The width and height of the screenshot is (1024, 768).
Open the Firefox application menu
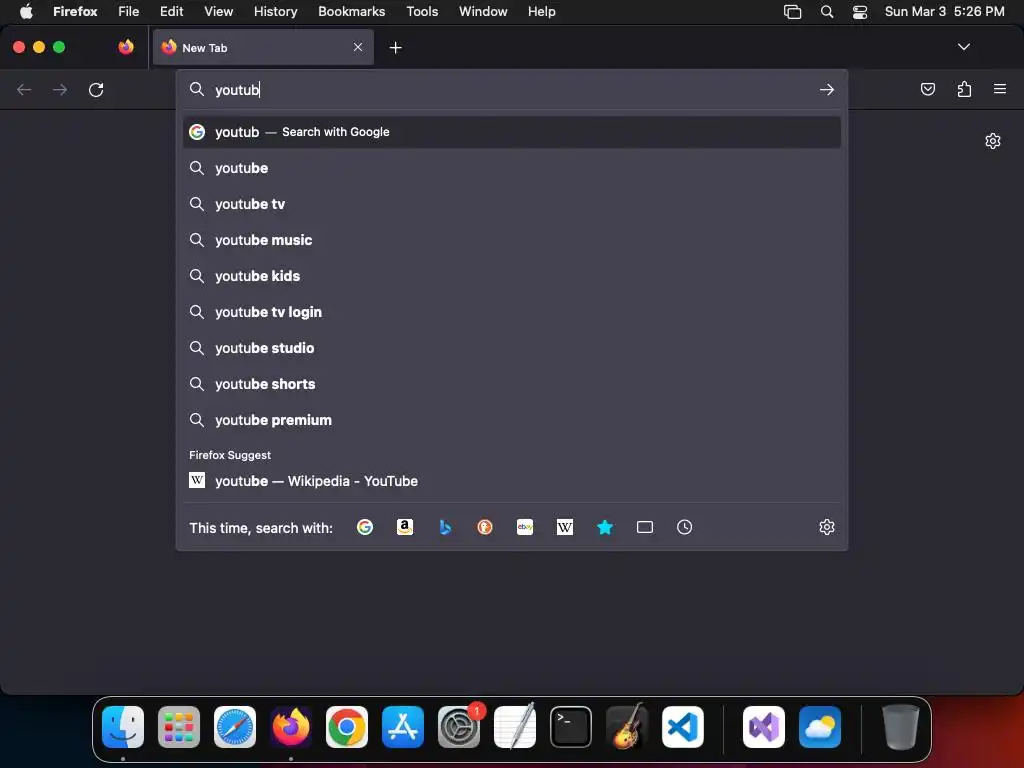click(x=75, y=11)
